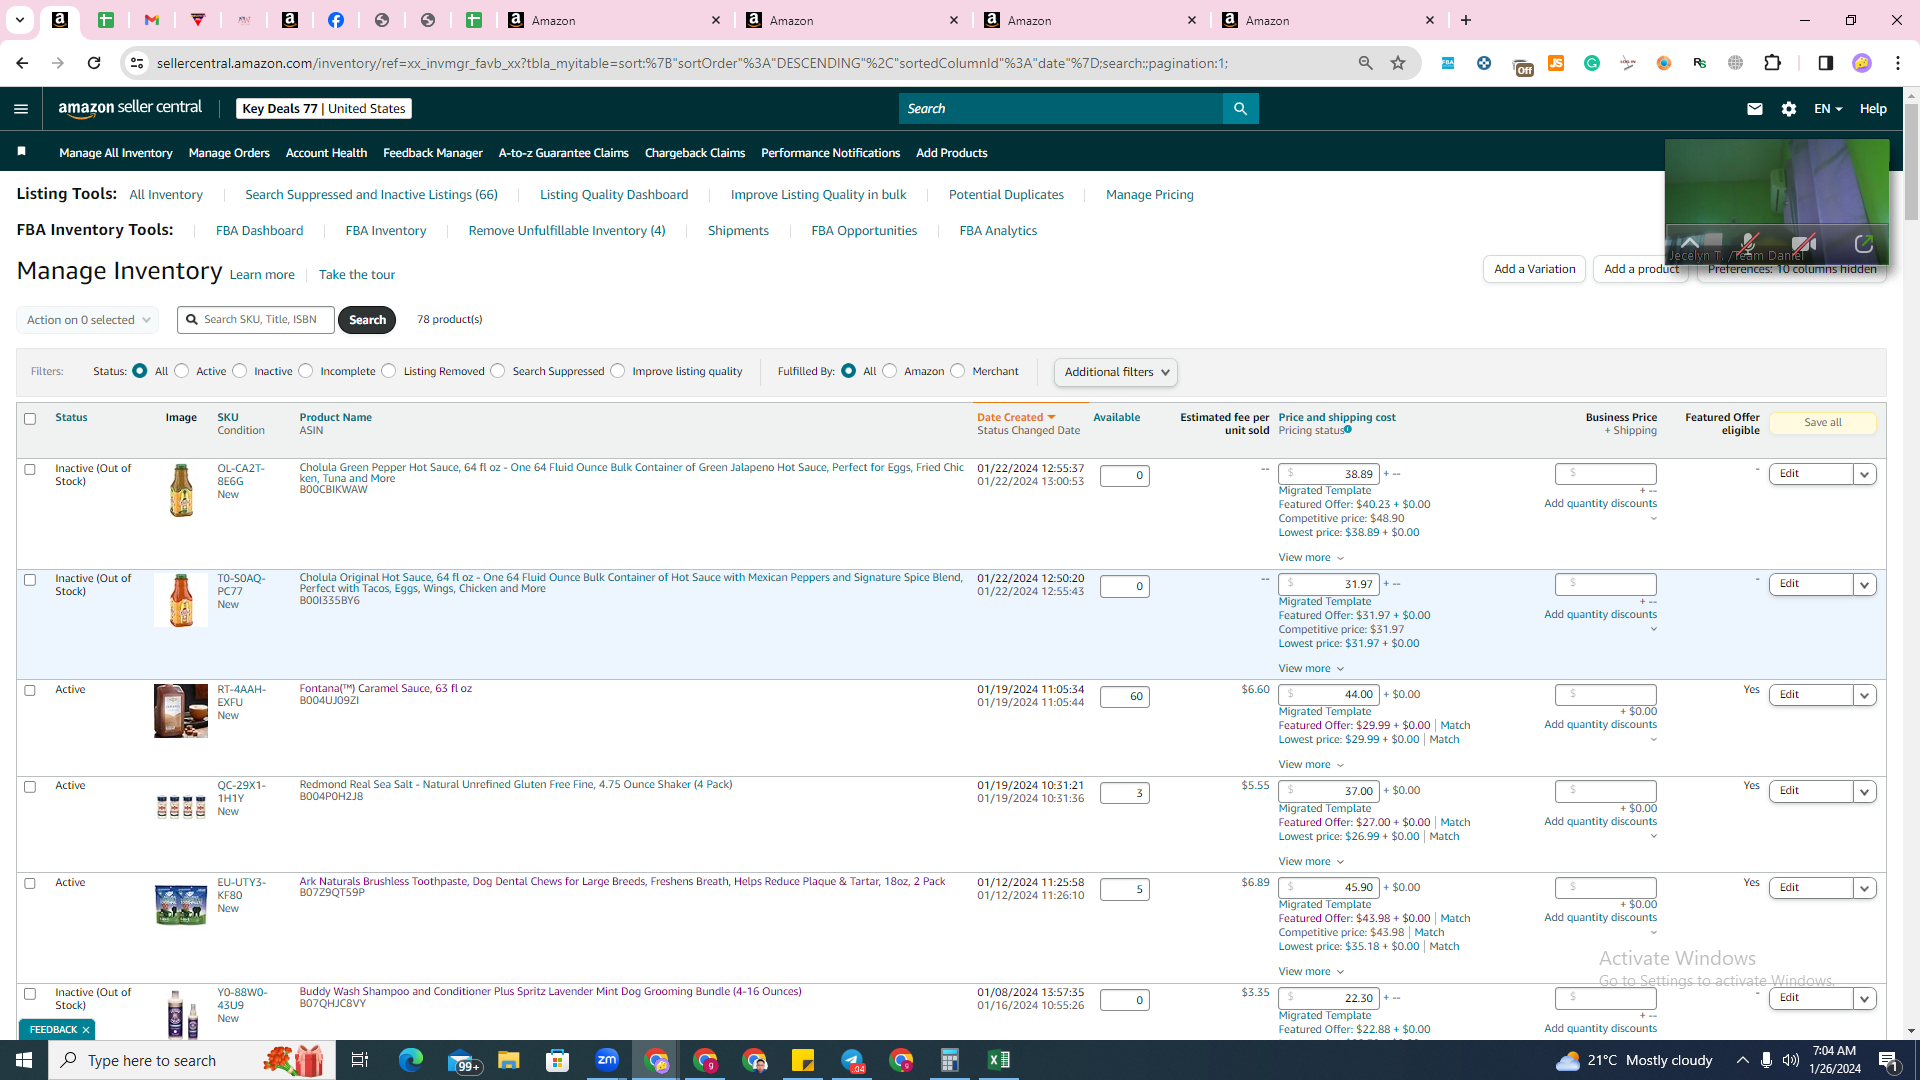
Task: Bookmark this page with the star icon
Action: click(x=1398, y=63)
